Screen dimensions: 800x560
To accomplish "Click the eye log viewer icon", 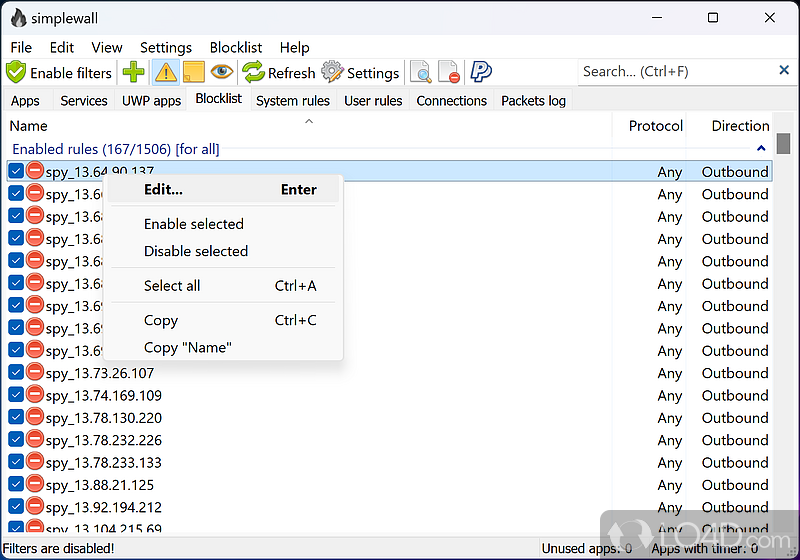I will click(222, 71).
